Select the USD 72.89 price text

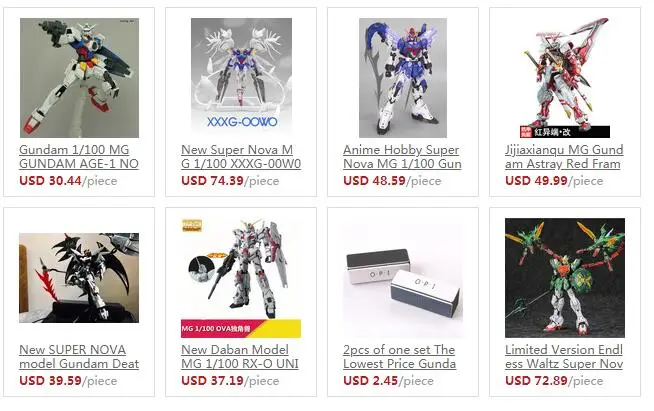[536, 381]
